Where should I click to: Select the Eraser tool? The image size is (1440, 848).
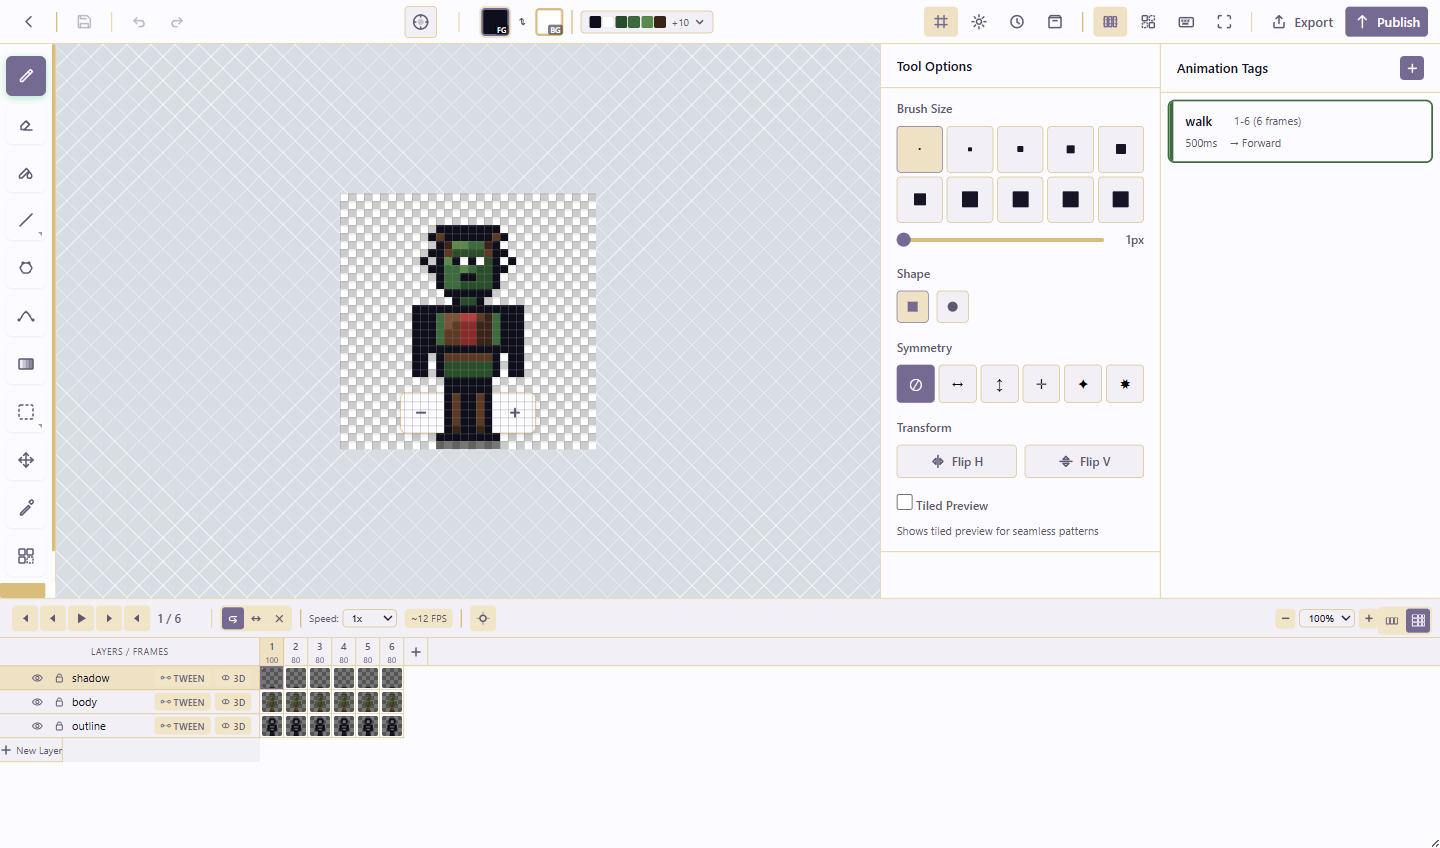click(26, 125)
